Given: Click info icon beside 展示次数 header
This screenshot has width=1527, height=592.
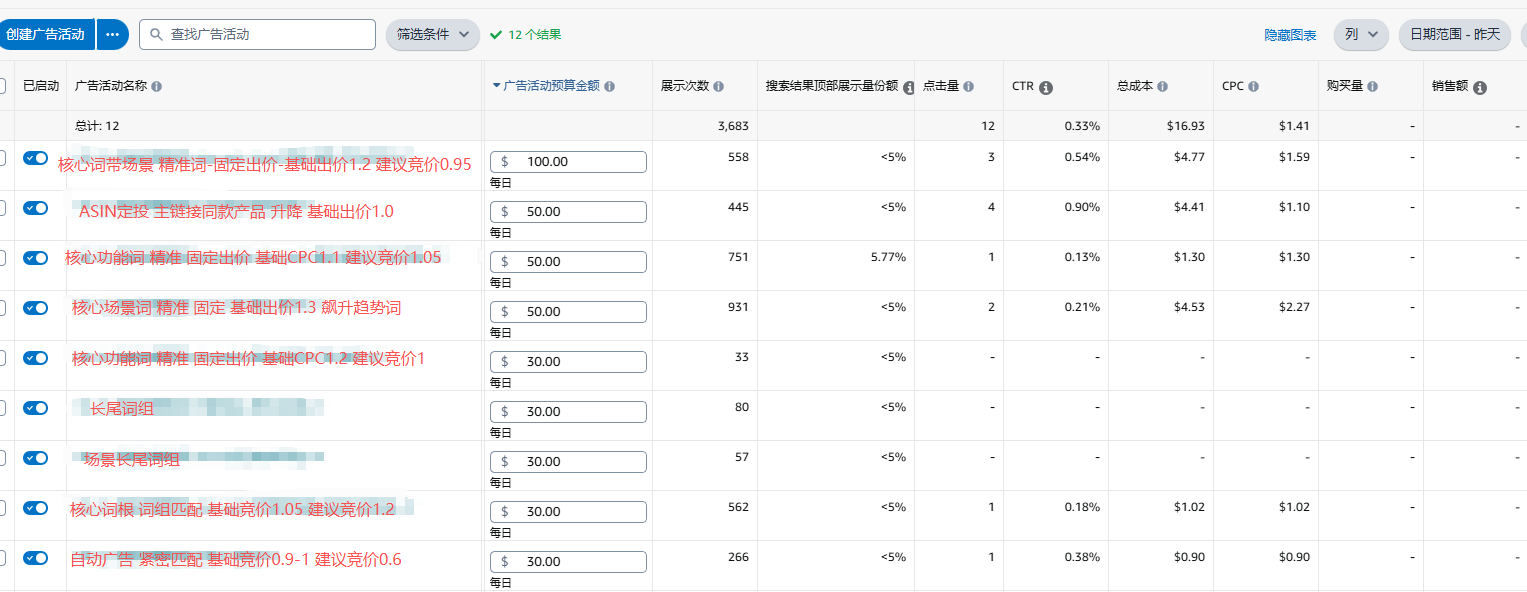Looking at the screenshot, I should (719, 87).
